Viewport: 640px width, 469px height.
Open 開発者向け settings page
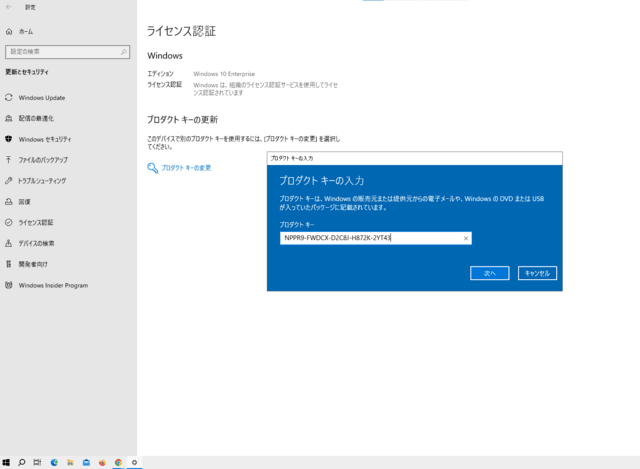[32, 264]
